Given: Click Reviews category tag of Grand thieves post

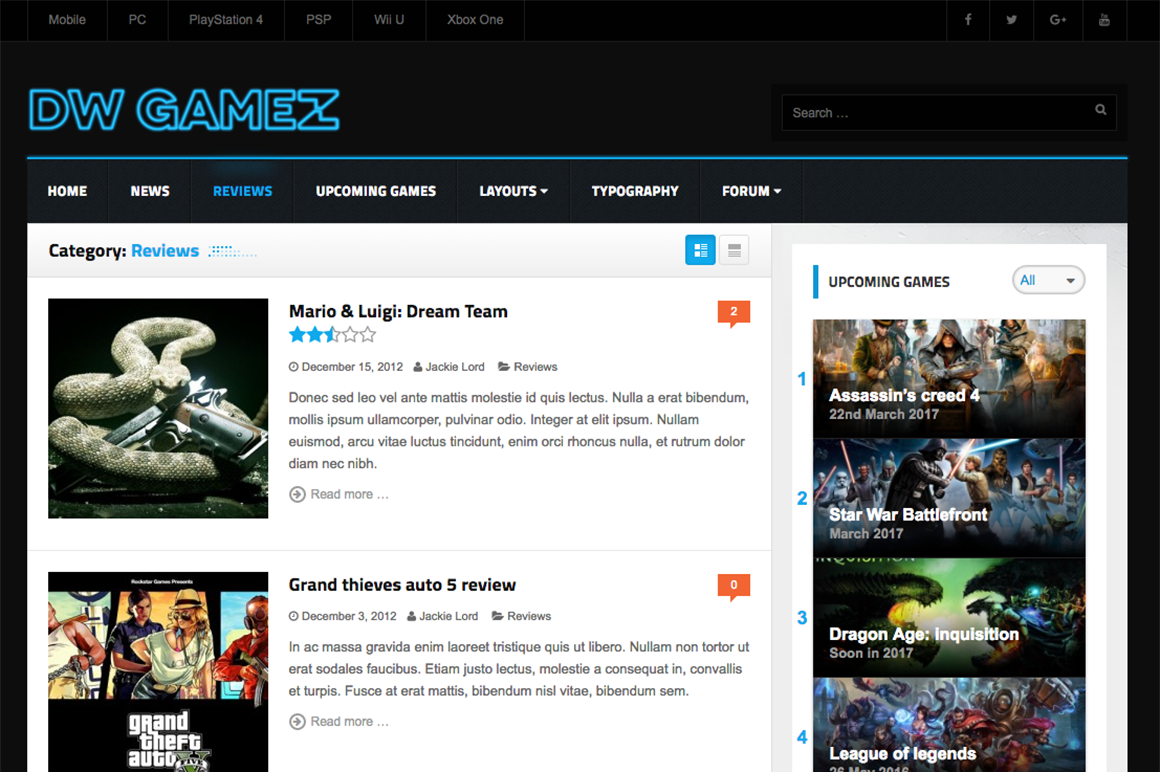Looking at the screenshot, I should (x=529, y=616).
